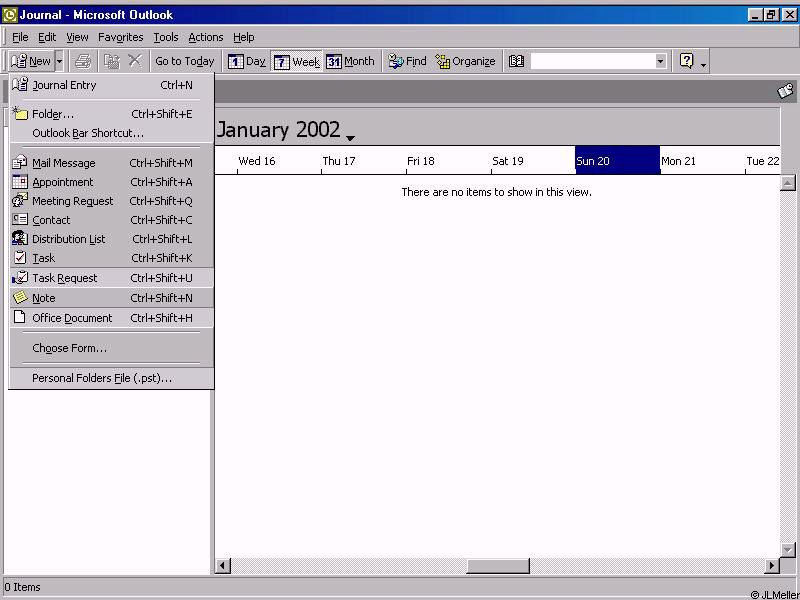Select Choose Form... menu item

click(111, 348)
